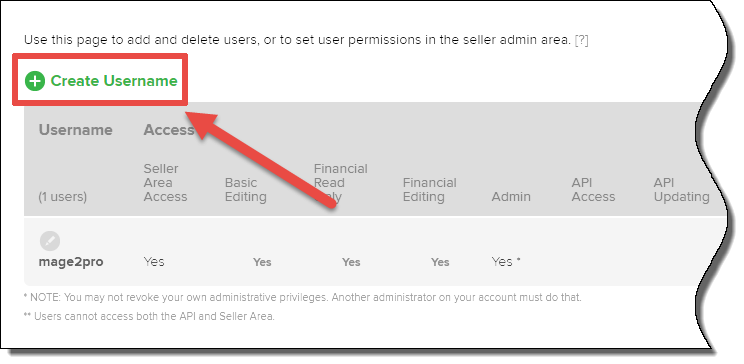Click the Basic Editing column header
Image resolution: width=744 pixels, height=364 pixels.
click(245, 190)
